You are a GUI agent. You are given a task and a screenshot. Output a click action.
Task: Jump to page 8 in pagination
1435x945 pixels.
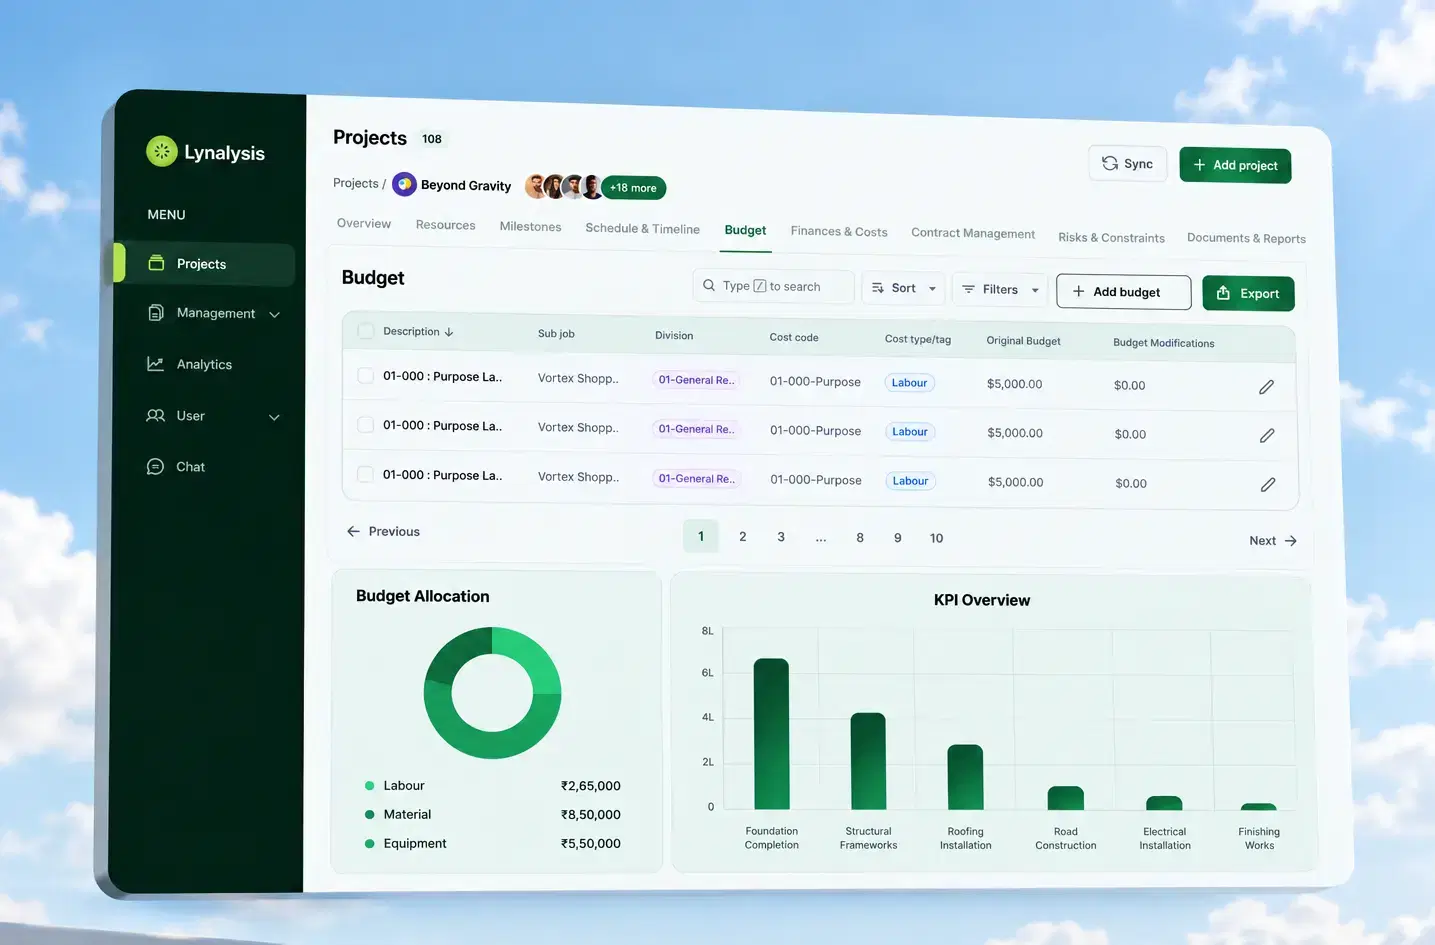860,538
